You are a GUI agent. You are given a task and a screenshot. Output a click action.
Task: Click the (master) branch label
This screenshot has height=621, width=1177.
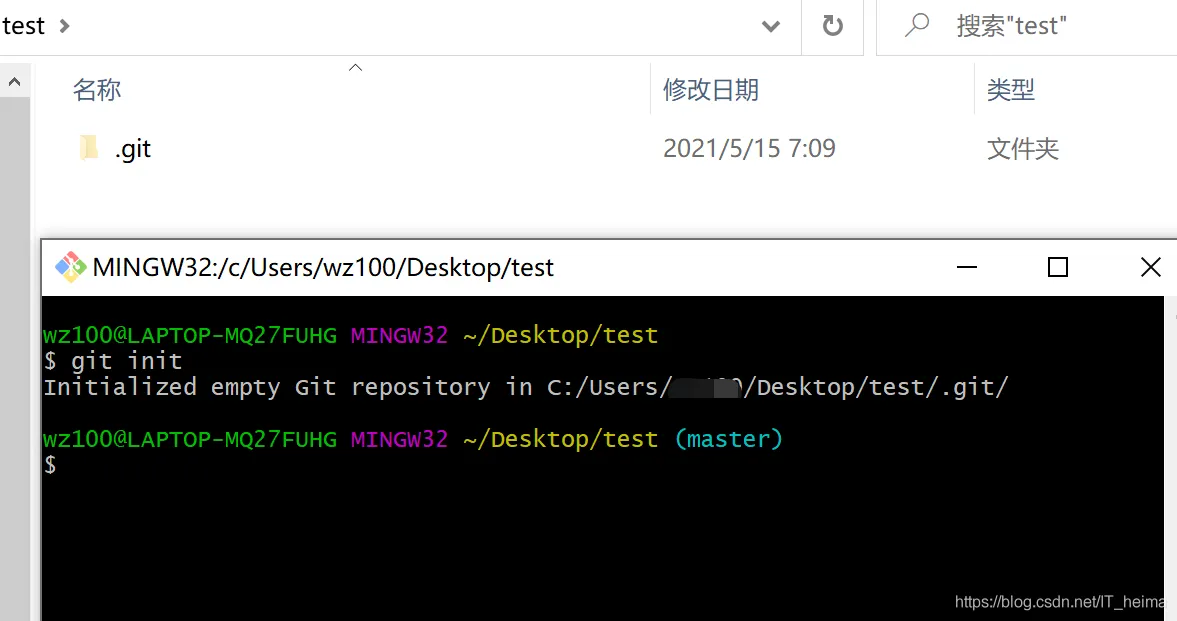[x=728, y=439]
